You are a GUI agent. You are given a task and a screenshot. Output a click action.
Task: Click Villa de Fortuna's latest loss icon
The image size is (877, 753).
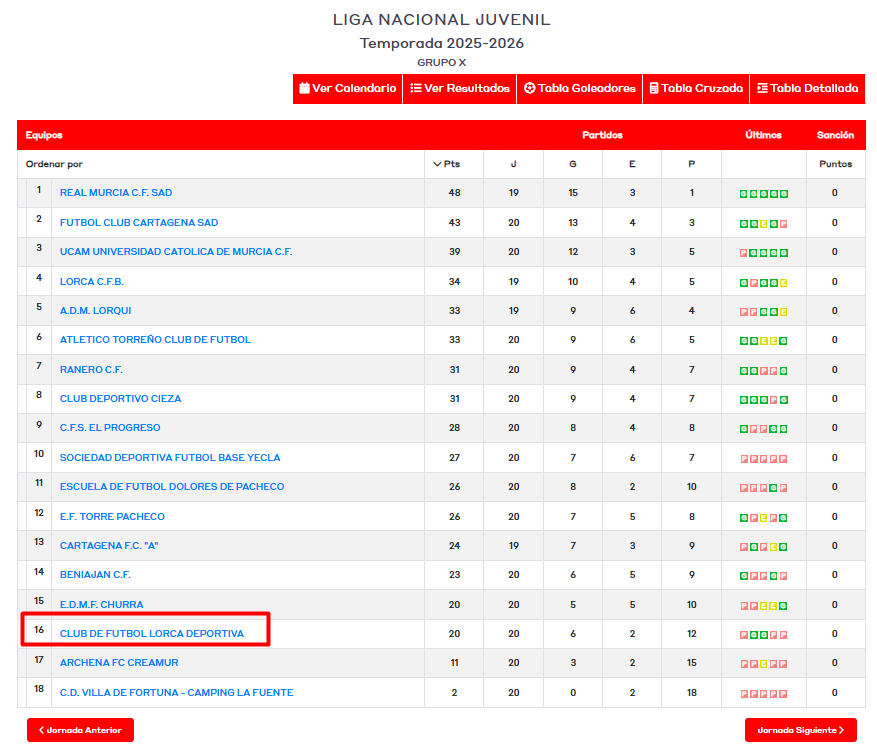(784, 694)
